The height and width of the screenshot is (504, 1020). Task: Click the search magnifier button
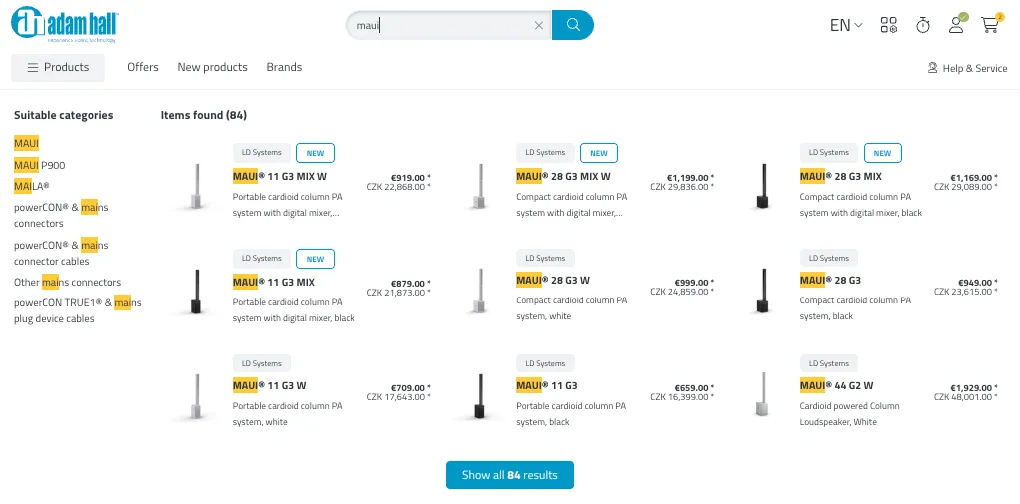(573, 25)
